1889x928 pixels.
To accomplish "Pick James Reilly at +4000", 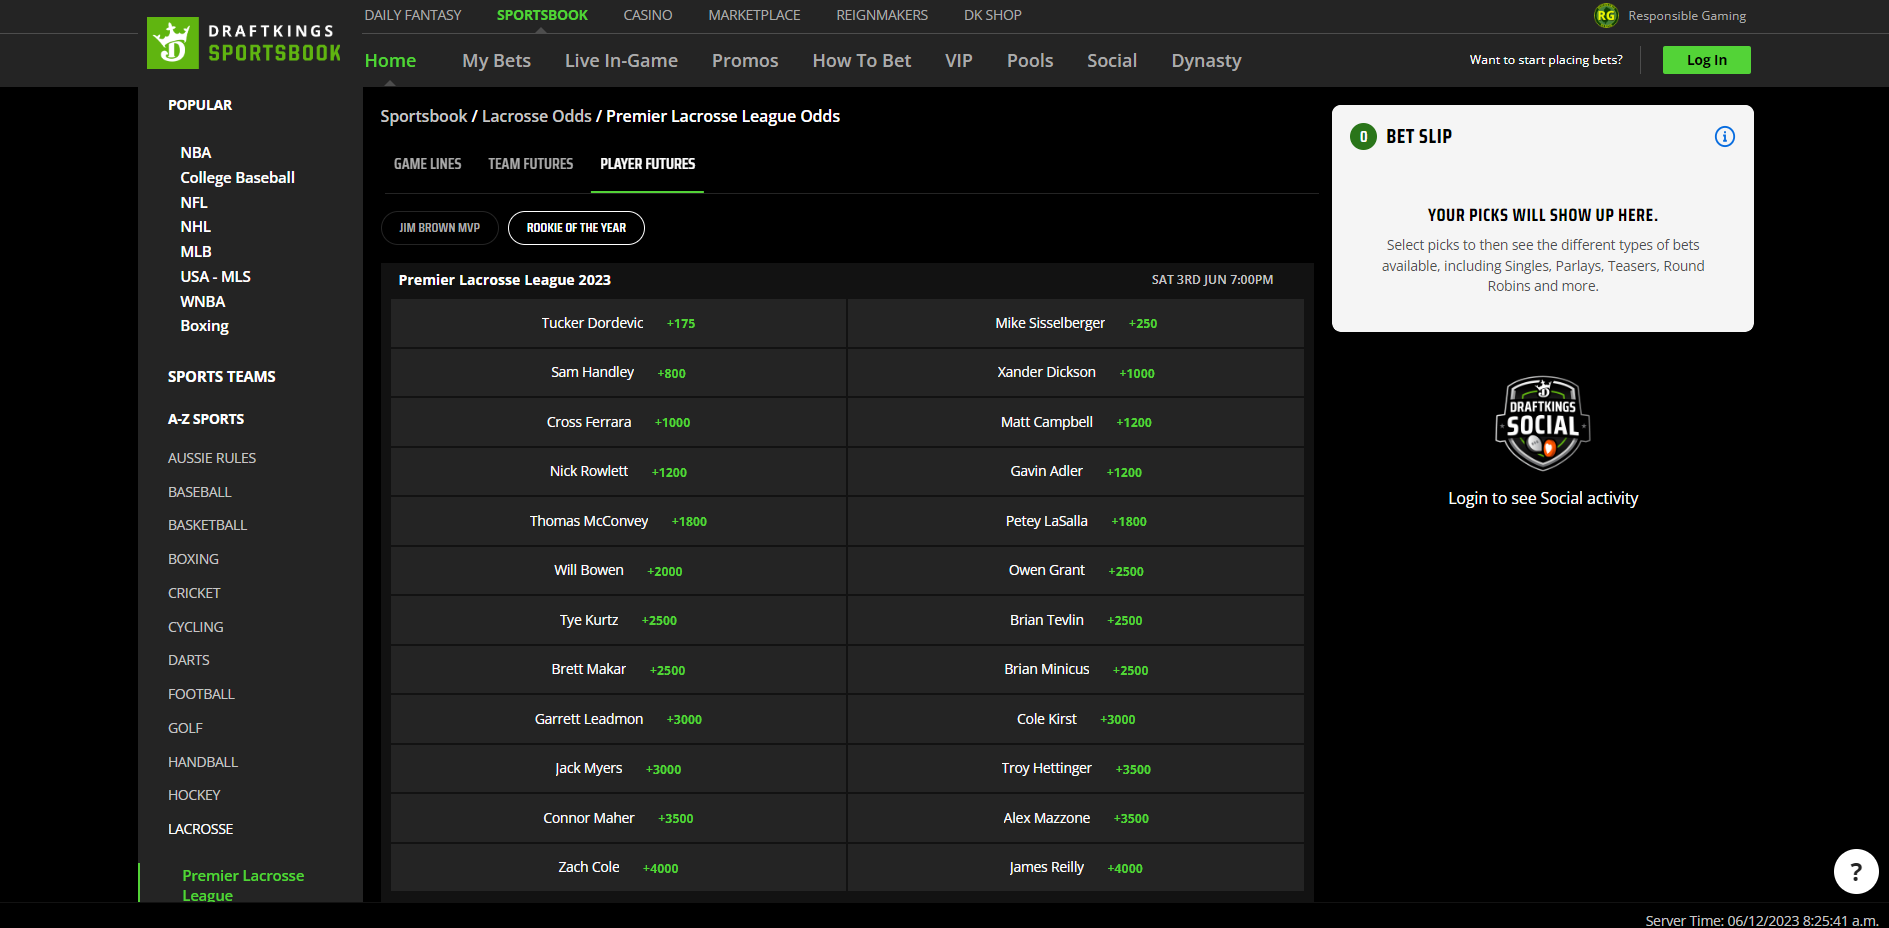I will point(1076,868).
